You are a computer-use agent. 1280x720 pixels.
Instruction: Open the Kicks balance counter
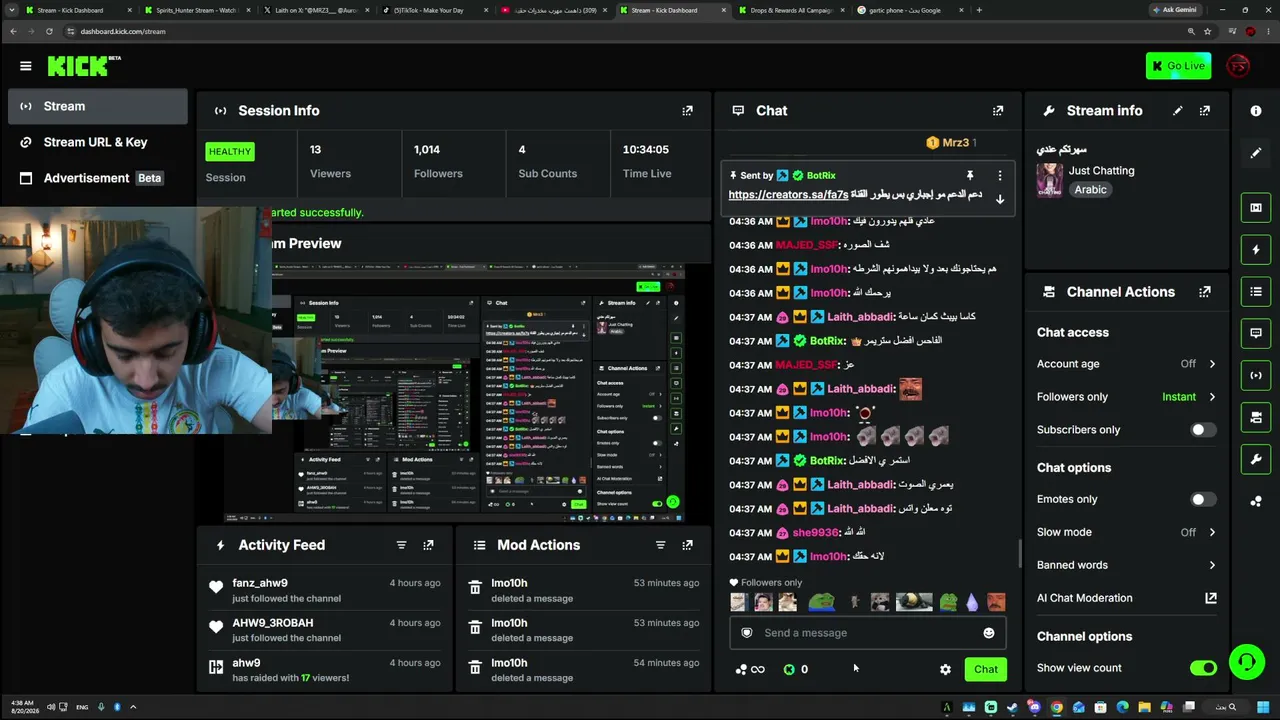(x=796, y=670)
